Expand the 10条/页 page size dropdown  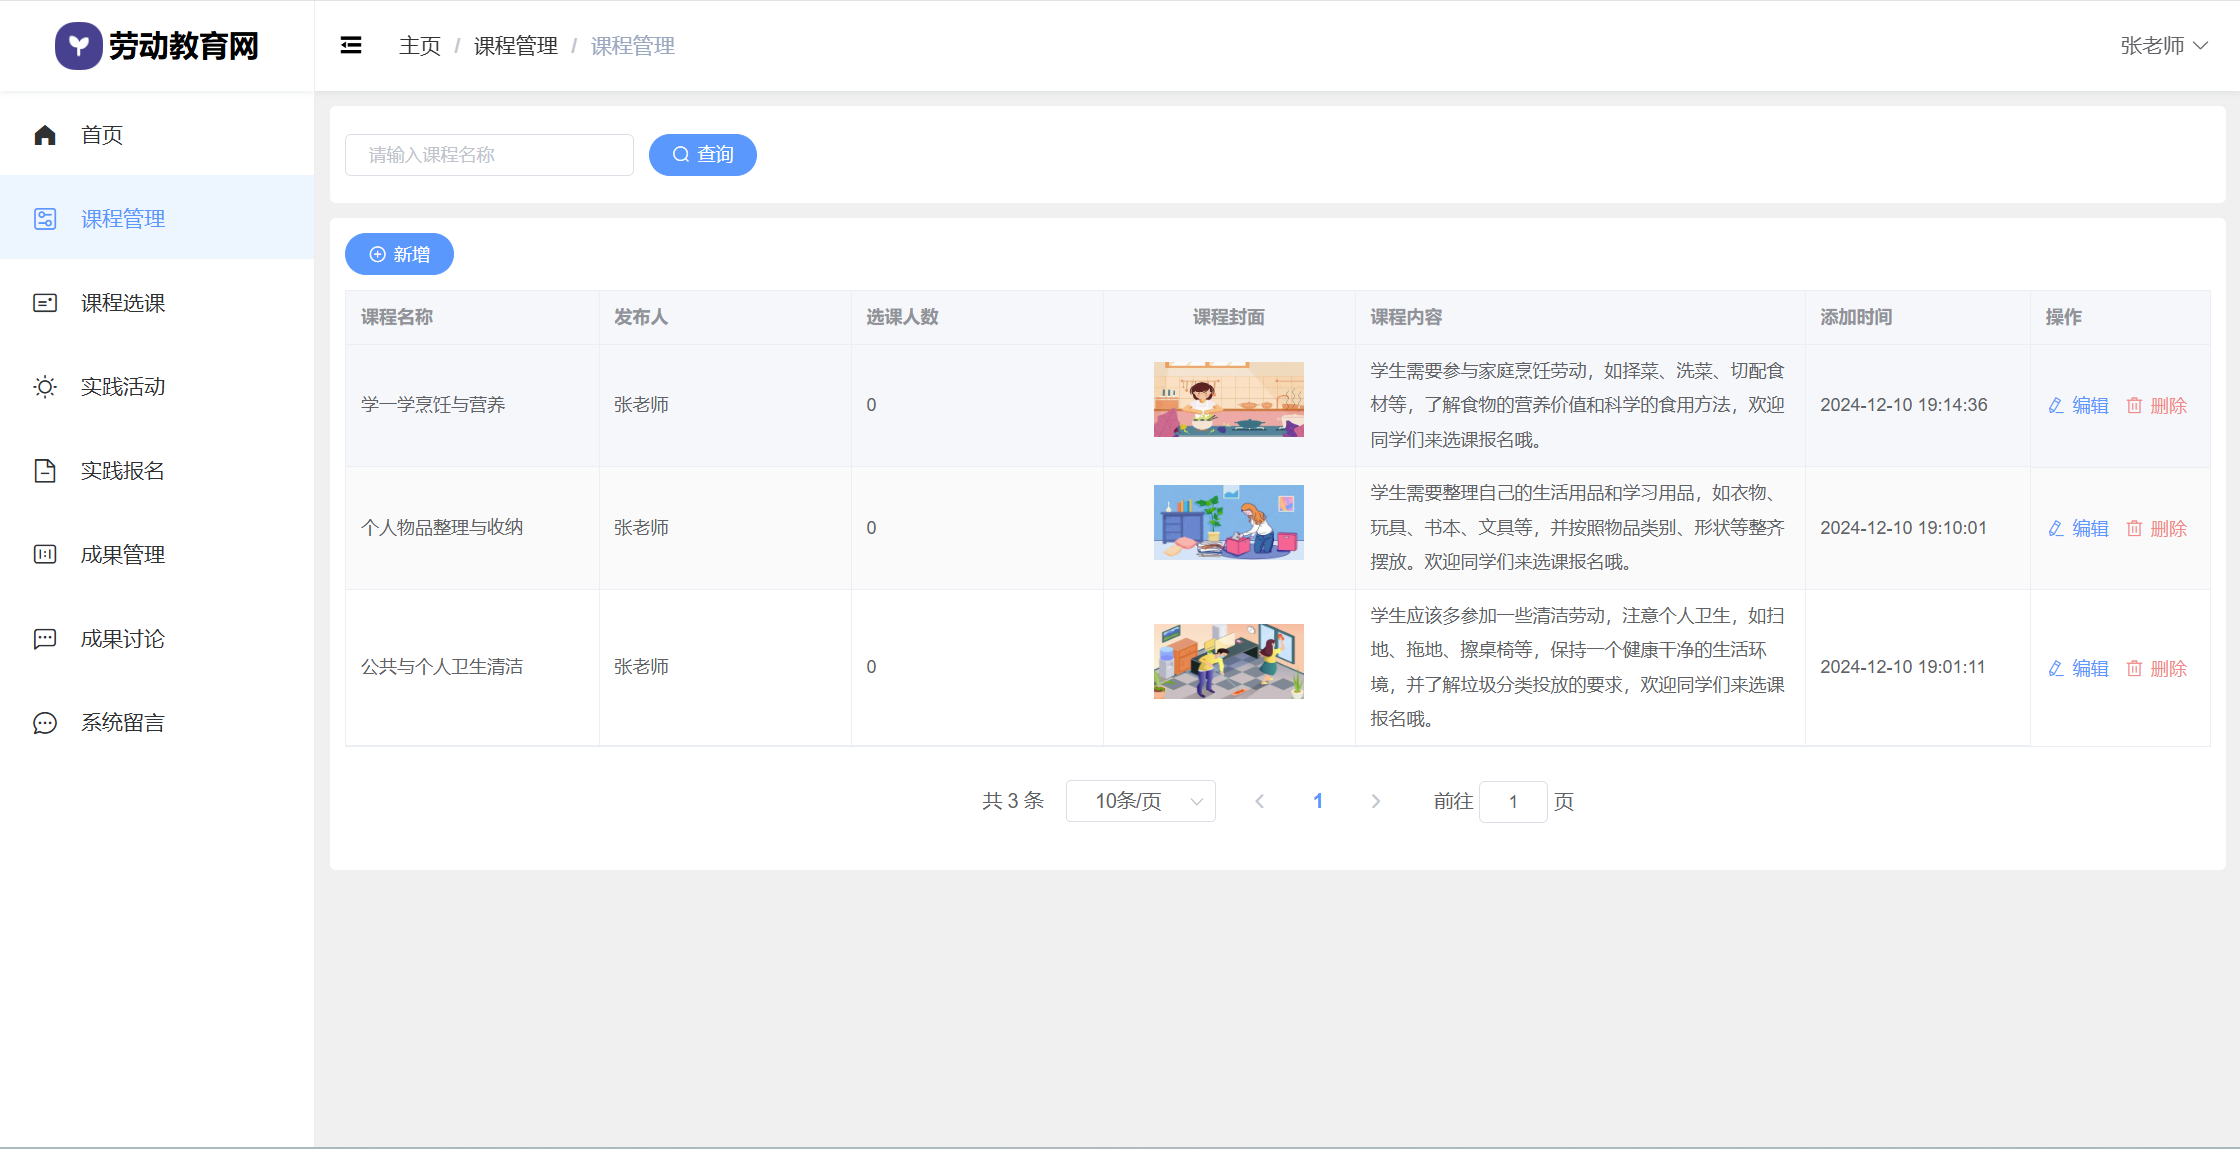(x=1140, y=801)
